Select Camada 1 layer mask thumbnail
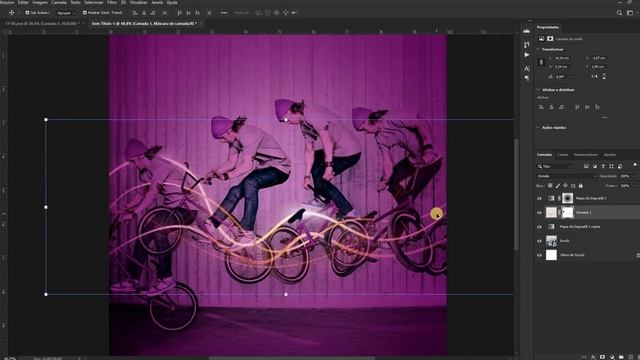Screen dimensions: 640x360 (x=568, y=212)
